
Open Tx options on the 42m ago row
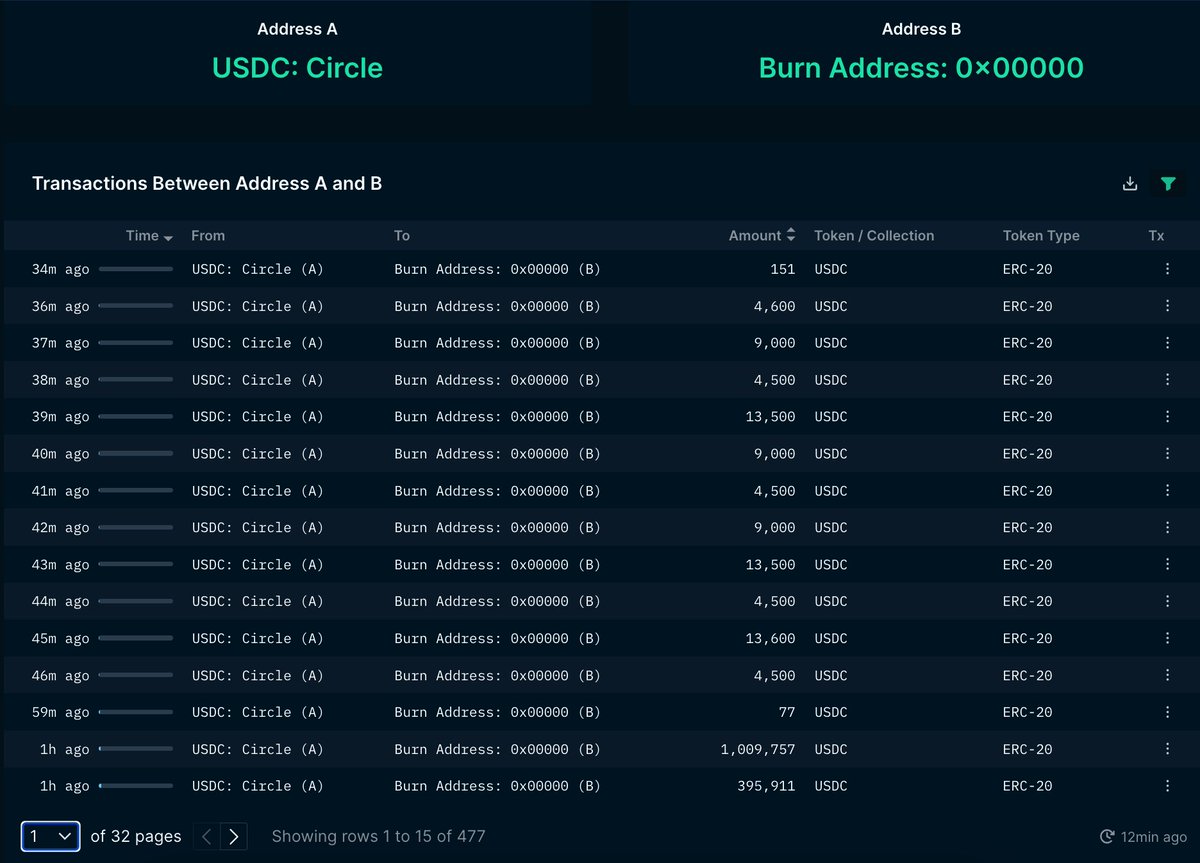tap(1167, 528)
